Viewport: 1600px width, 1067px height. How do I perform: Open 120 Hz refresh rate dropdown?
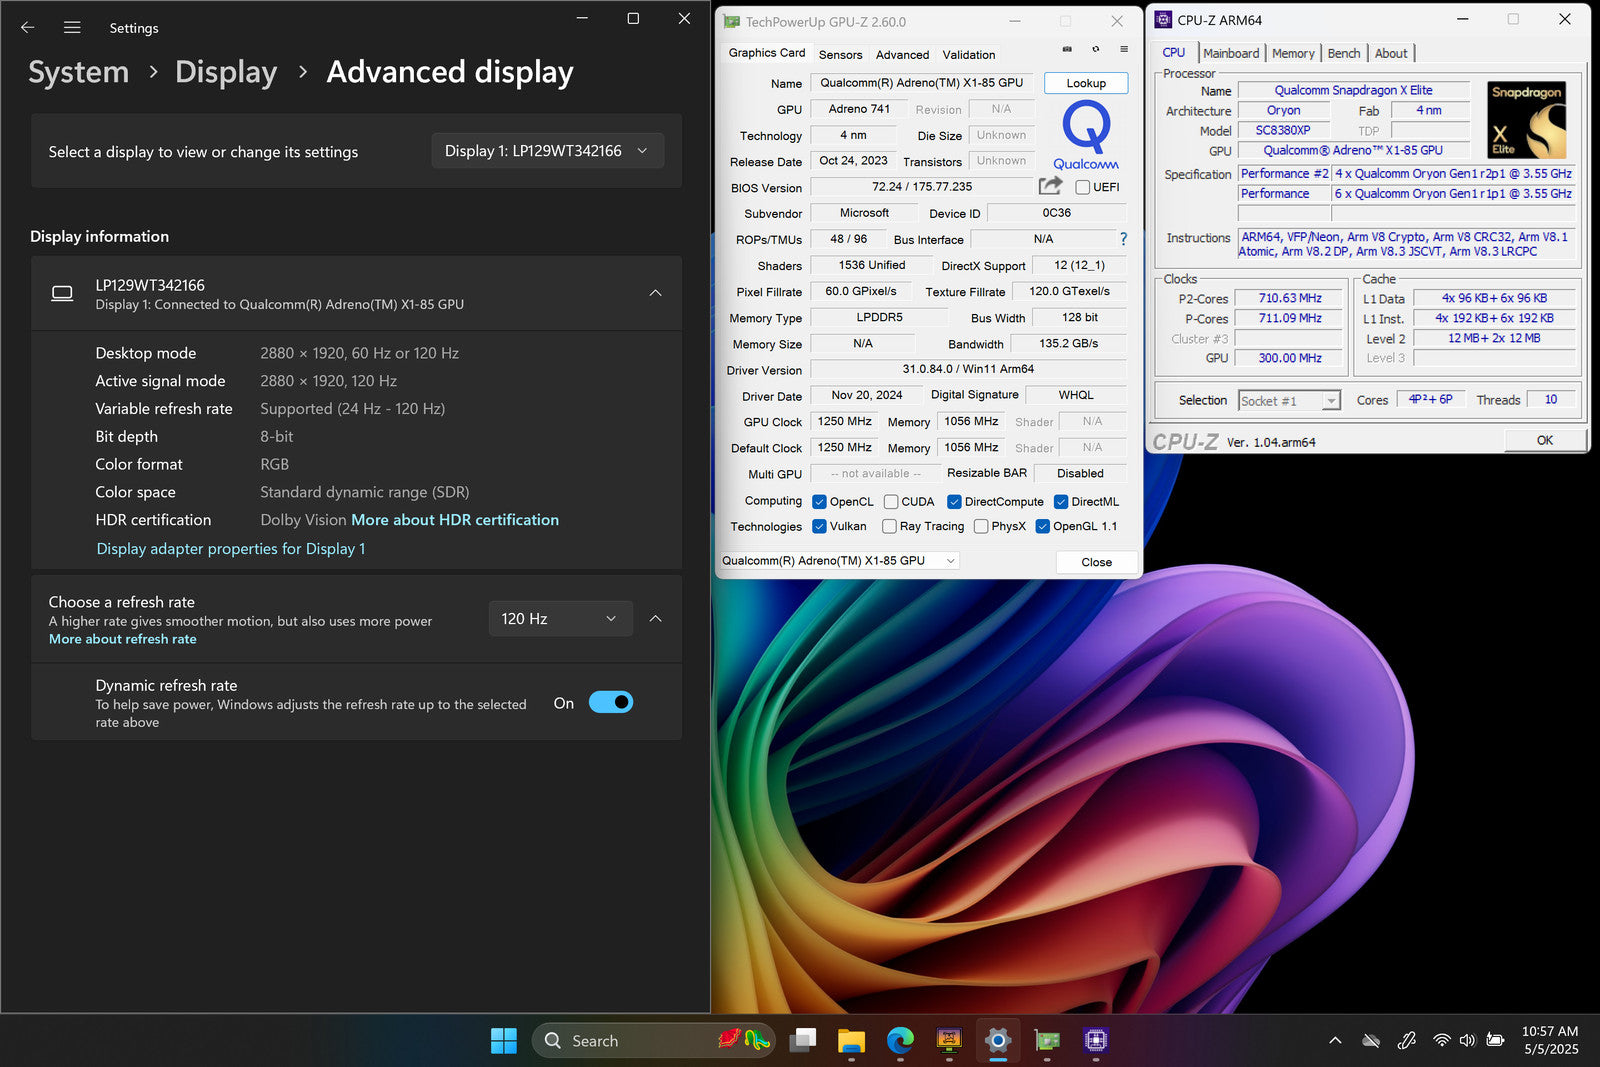point(560,619)
